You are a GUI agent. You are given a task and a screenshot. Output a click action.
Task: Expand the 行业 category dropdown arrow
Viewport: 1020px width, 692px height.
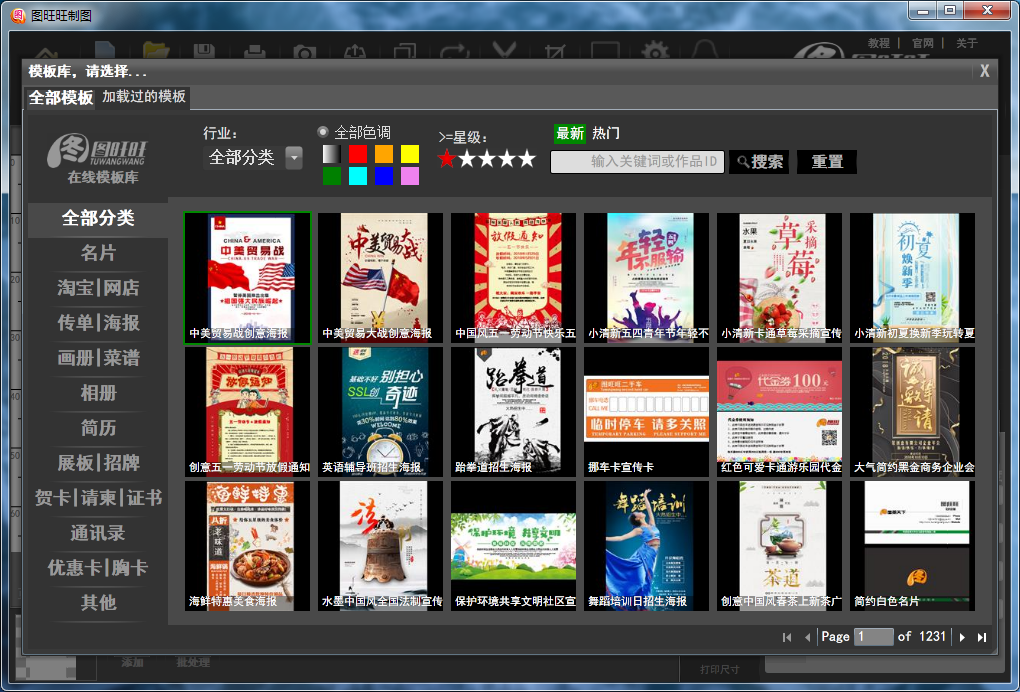pos(294,158)
